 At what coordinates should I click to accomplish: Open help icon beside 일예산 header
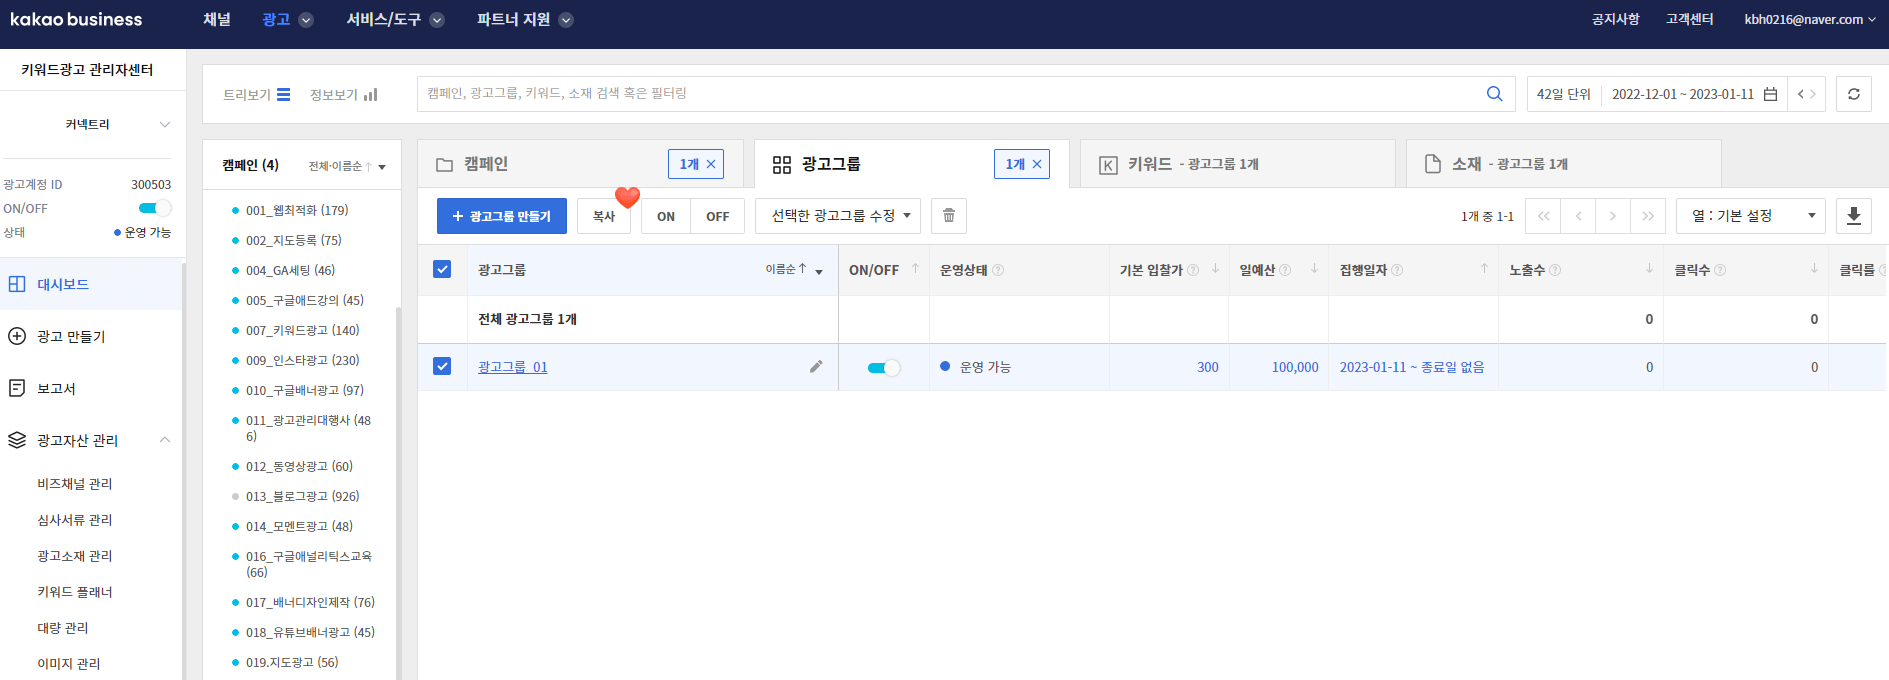click(1285, 270)
